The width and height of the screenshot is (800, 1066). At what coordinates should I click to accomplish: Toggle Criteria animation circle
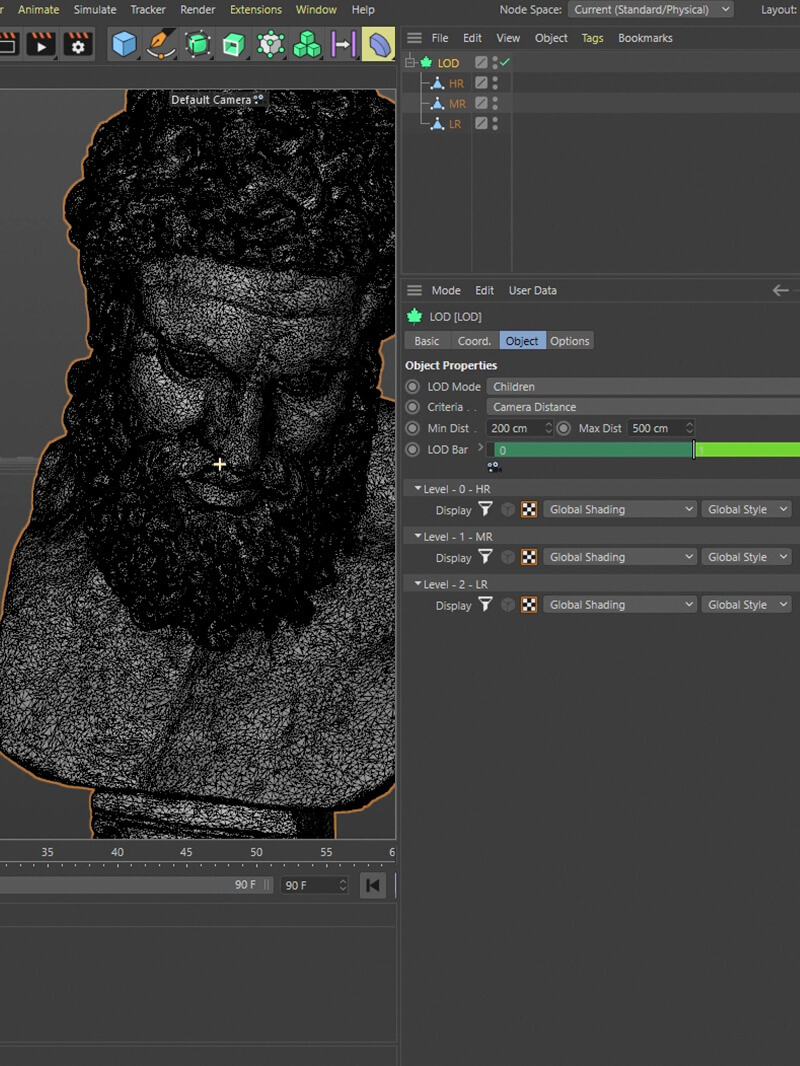[413, 407]
